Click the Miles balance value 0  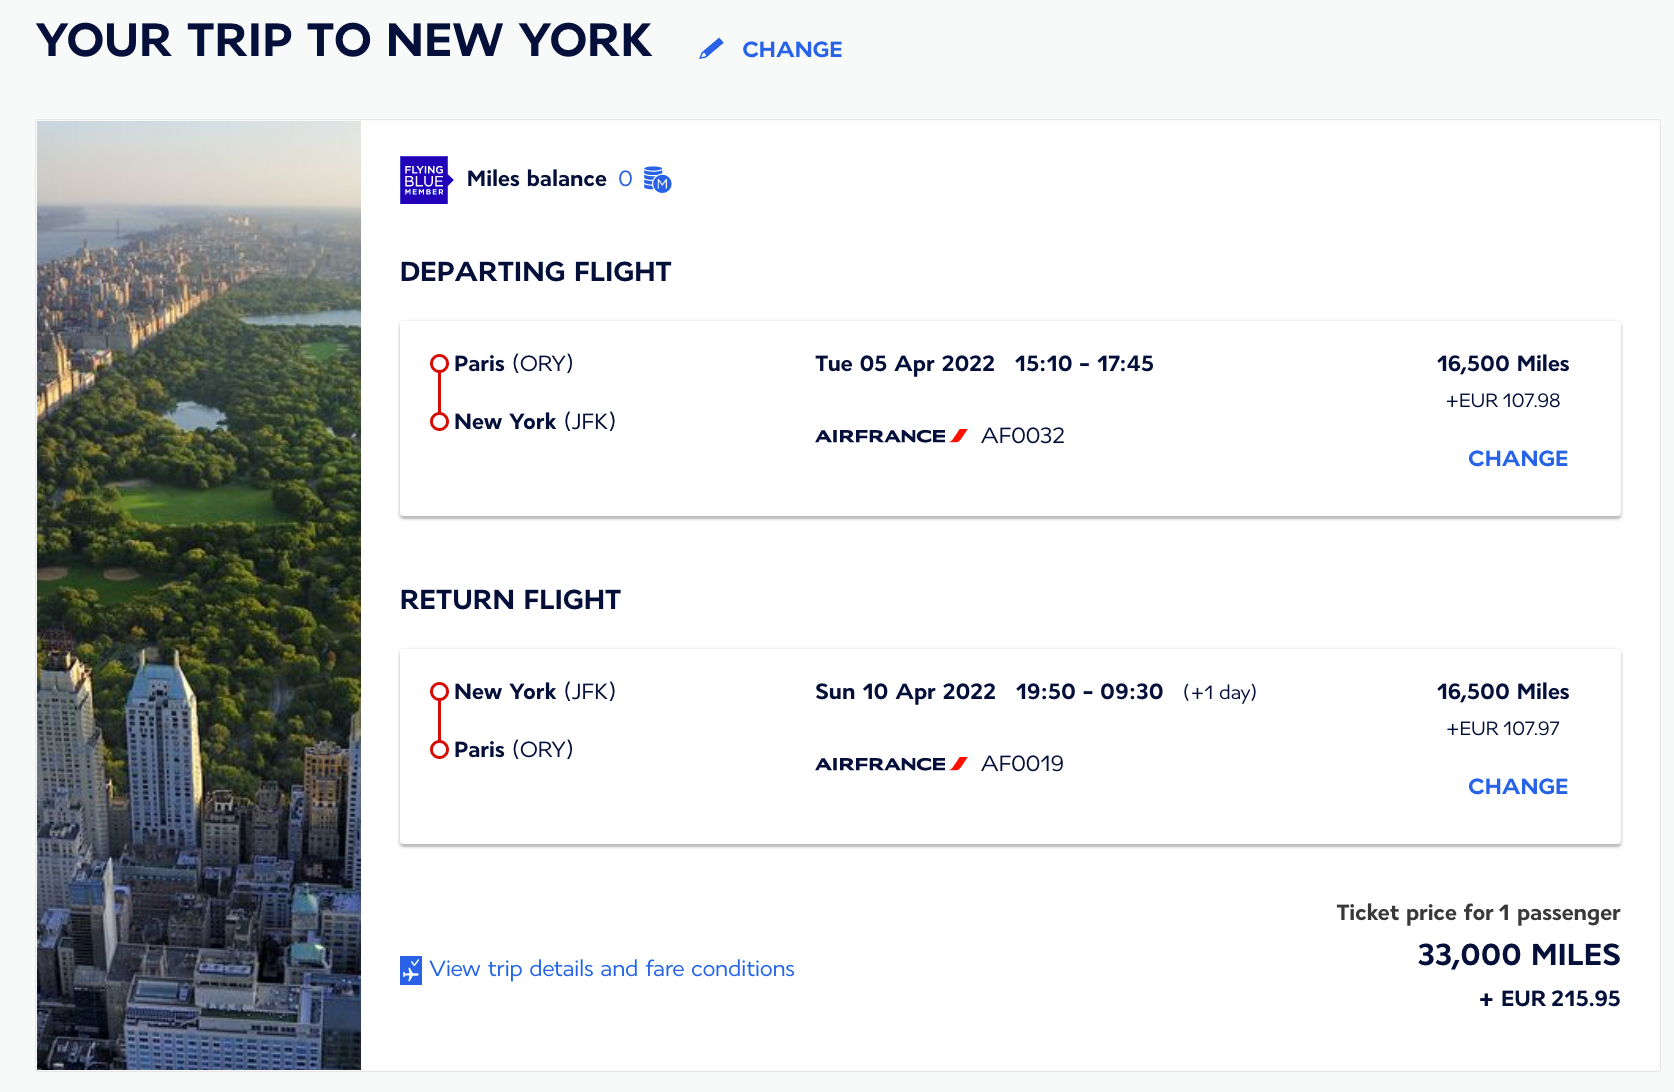coord(625,179)
